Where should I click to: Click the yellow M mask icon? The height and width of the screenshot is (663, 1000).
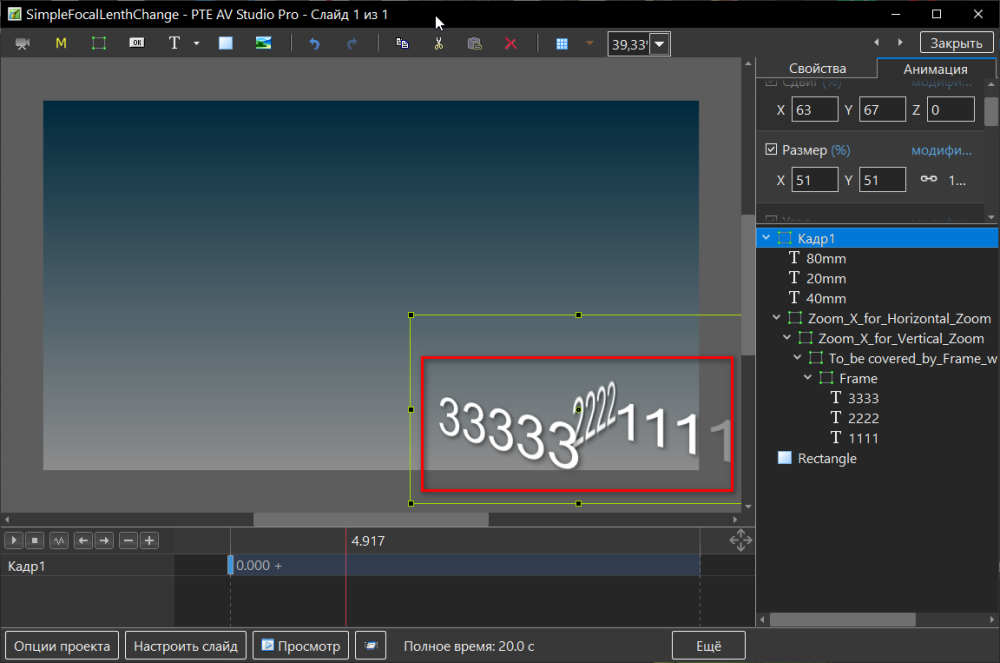coord(61,43)
